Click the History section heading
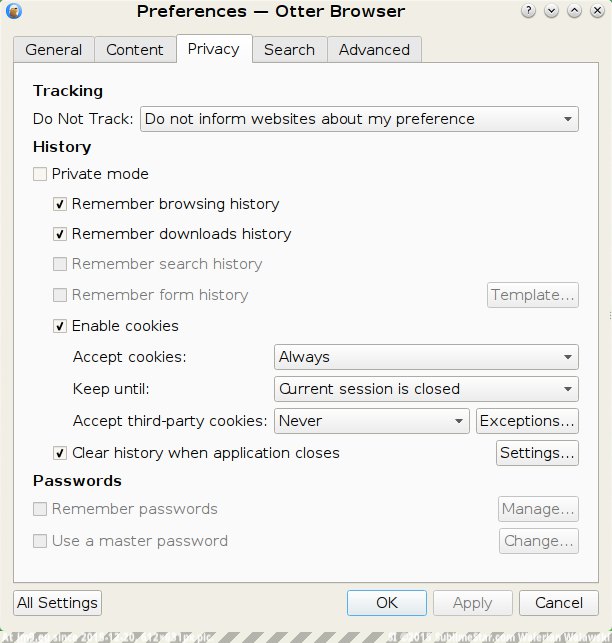 (62, 147)
